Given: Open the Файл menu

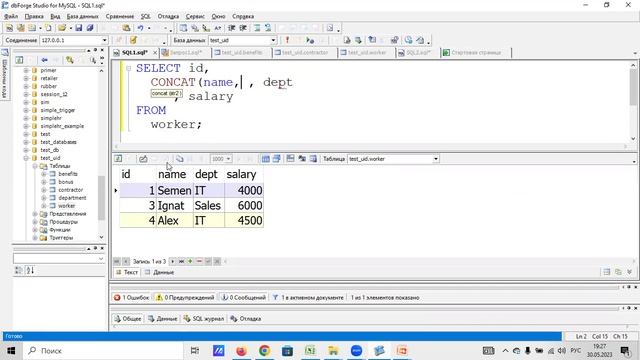Looking at the screenshot, I should [11, 16].
